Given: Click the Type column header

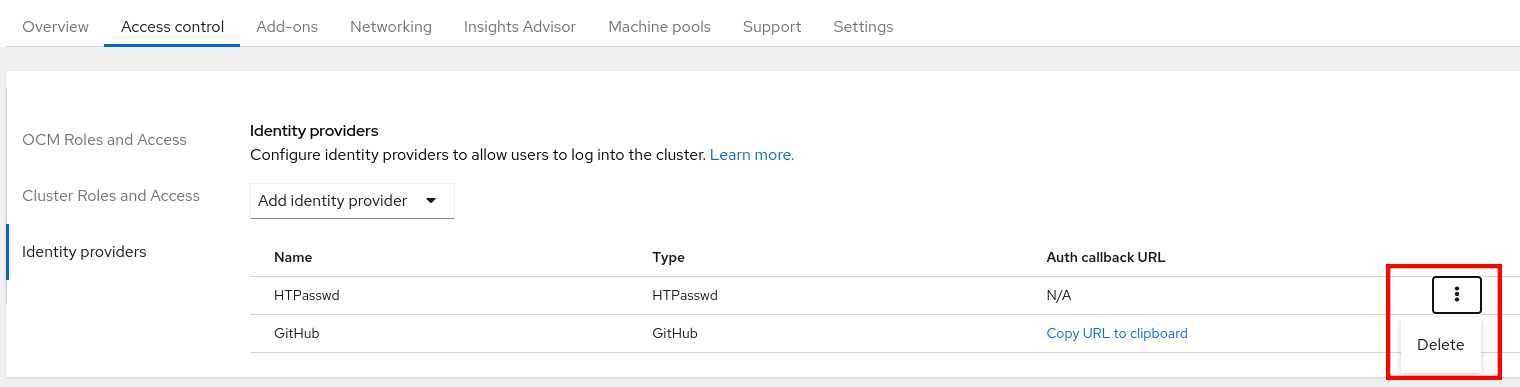Looking at the screenshot, I should [668, 257].
